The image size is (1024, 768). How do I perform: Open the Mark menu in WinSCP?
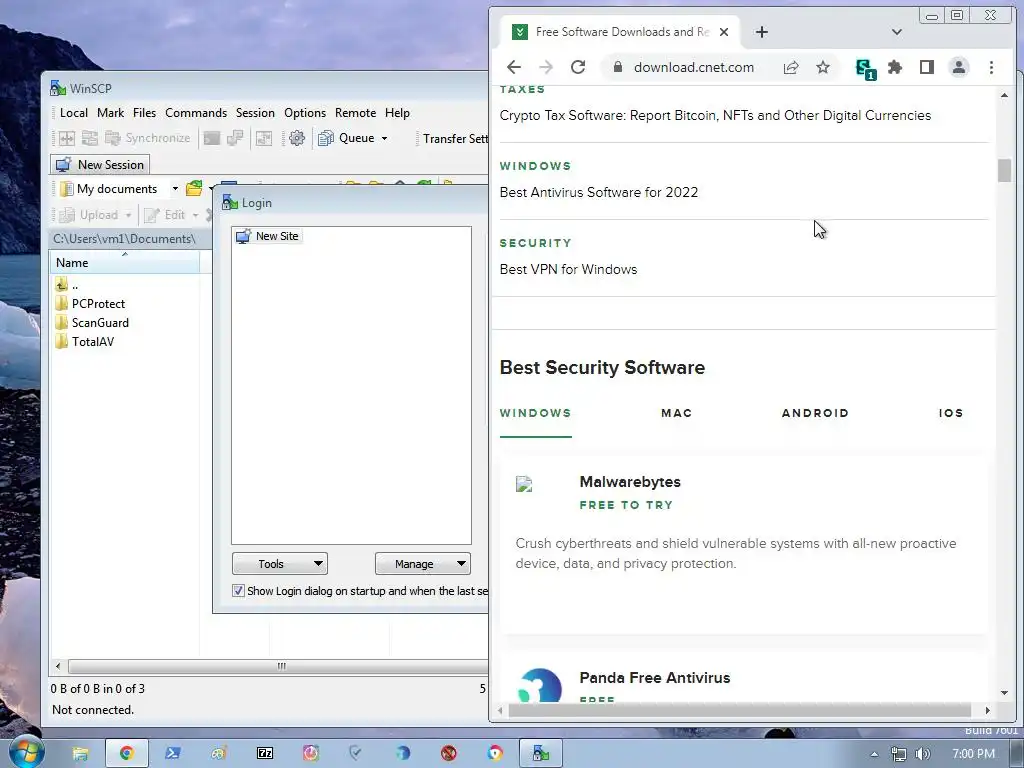(110, 113)
